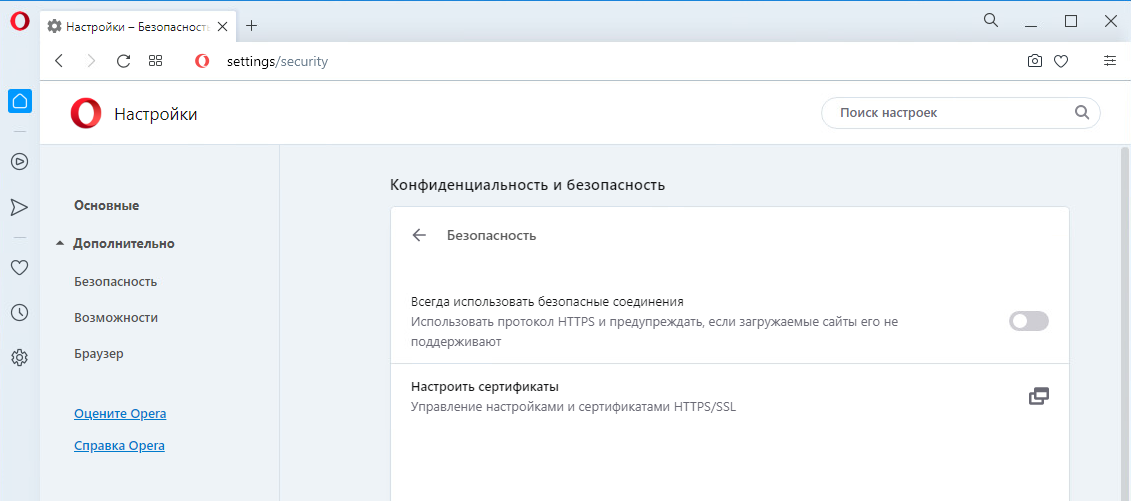Image resolution: width=1131 pixels, height=501 pixels.
Task: Enable Always use secure connections toggle
Action: [x=1029, y=322]
